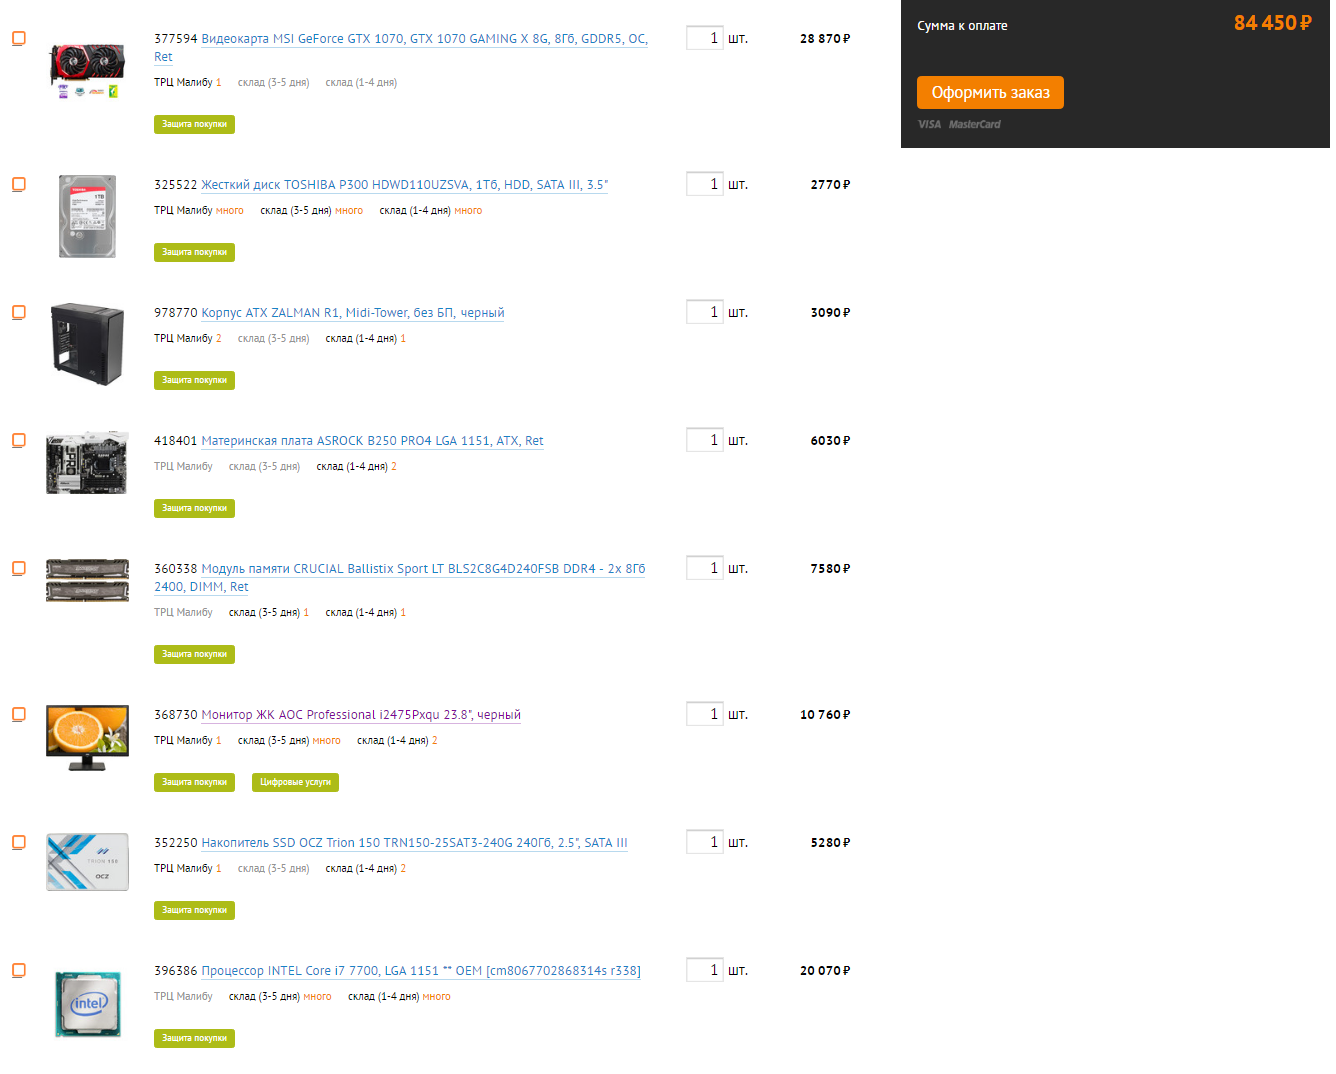Click price 20 070 ₽ of INTEL processor

point(825,971)
